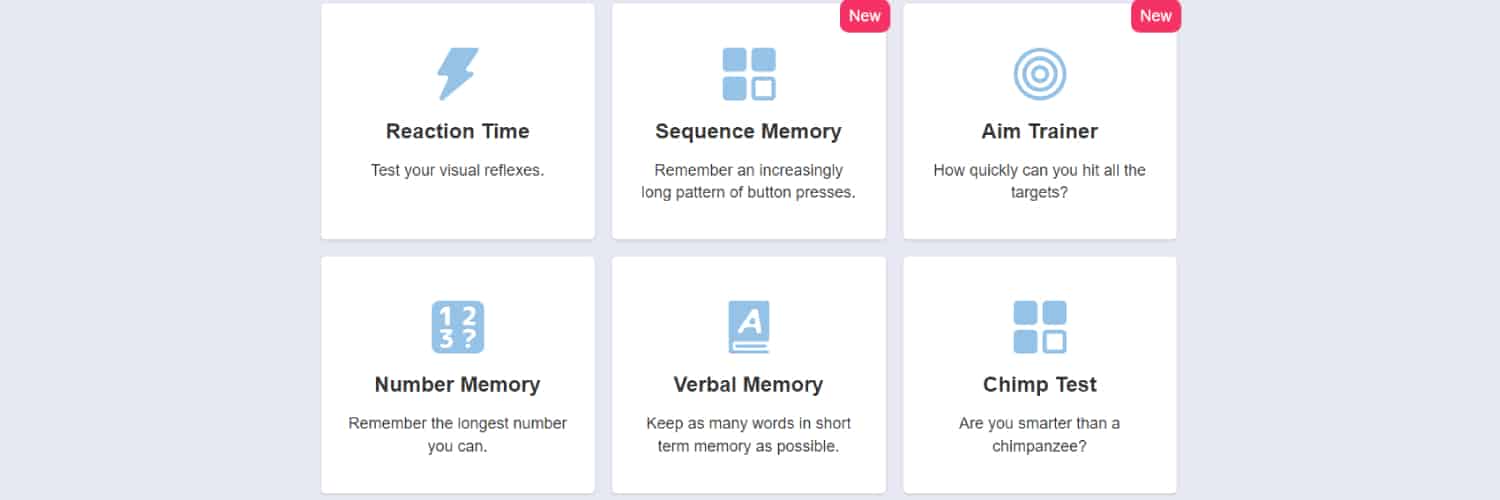Open the Number Memory title link

point(458,385)
